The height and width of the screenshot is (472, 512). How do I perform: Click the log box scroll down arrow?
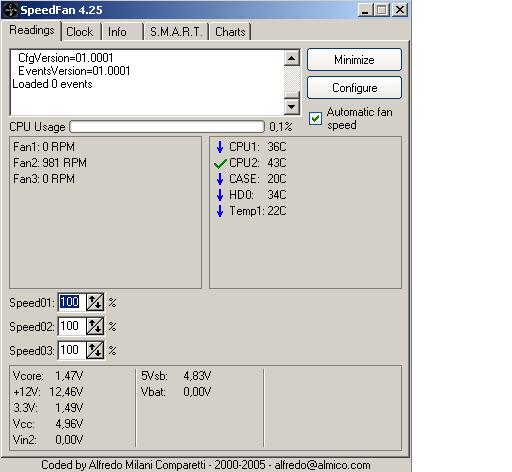(292, 107)
